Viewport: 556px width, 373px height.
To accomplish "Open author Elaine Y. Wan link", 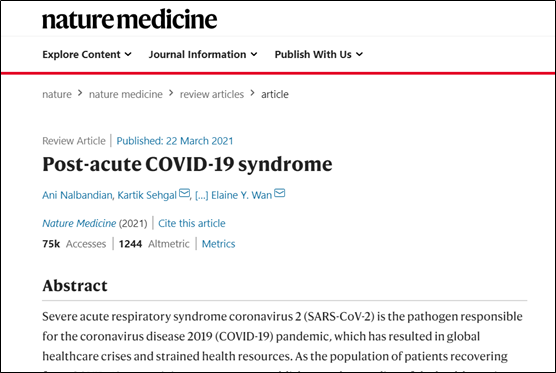I will 241,195.
